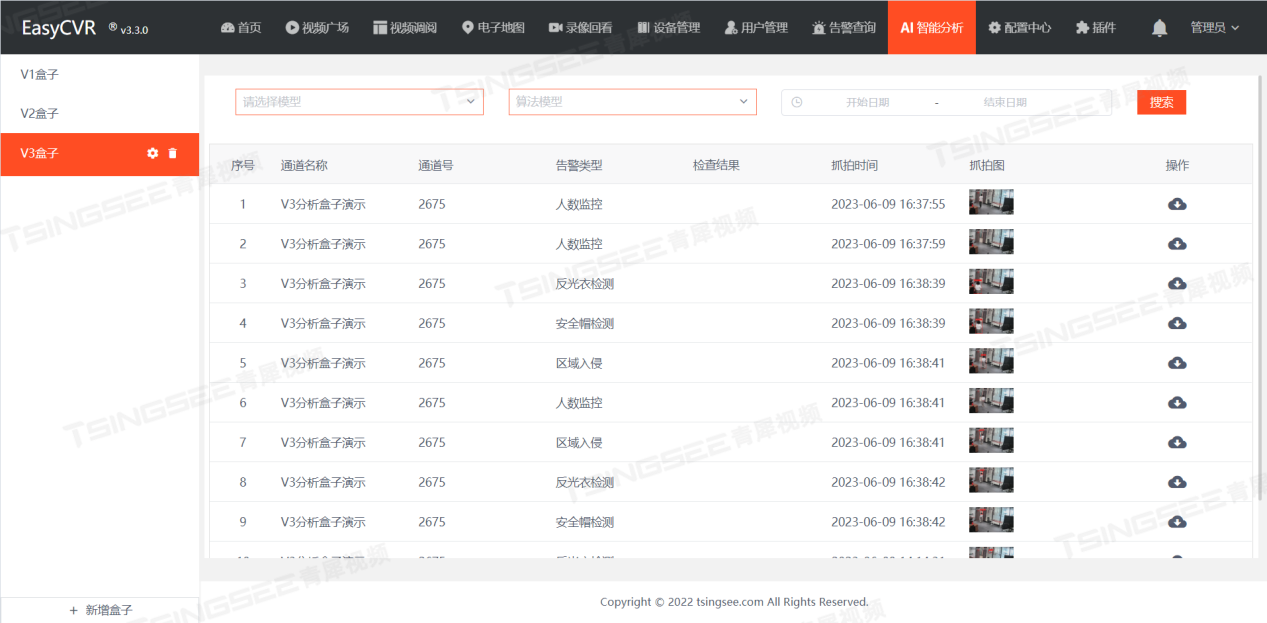Image resolution: width=1267 pixels, height=623 pixels.
Task: Open the 算法模型 dropdown
Action: [632, 102]
